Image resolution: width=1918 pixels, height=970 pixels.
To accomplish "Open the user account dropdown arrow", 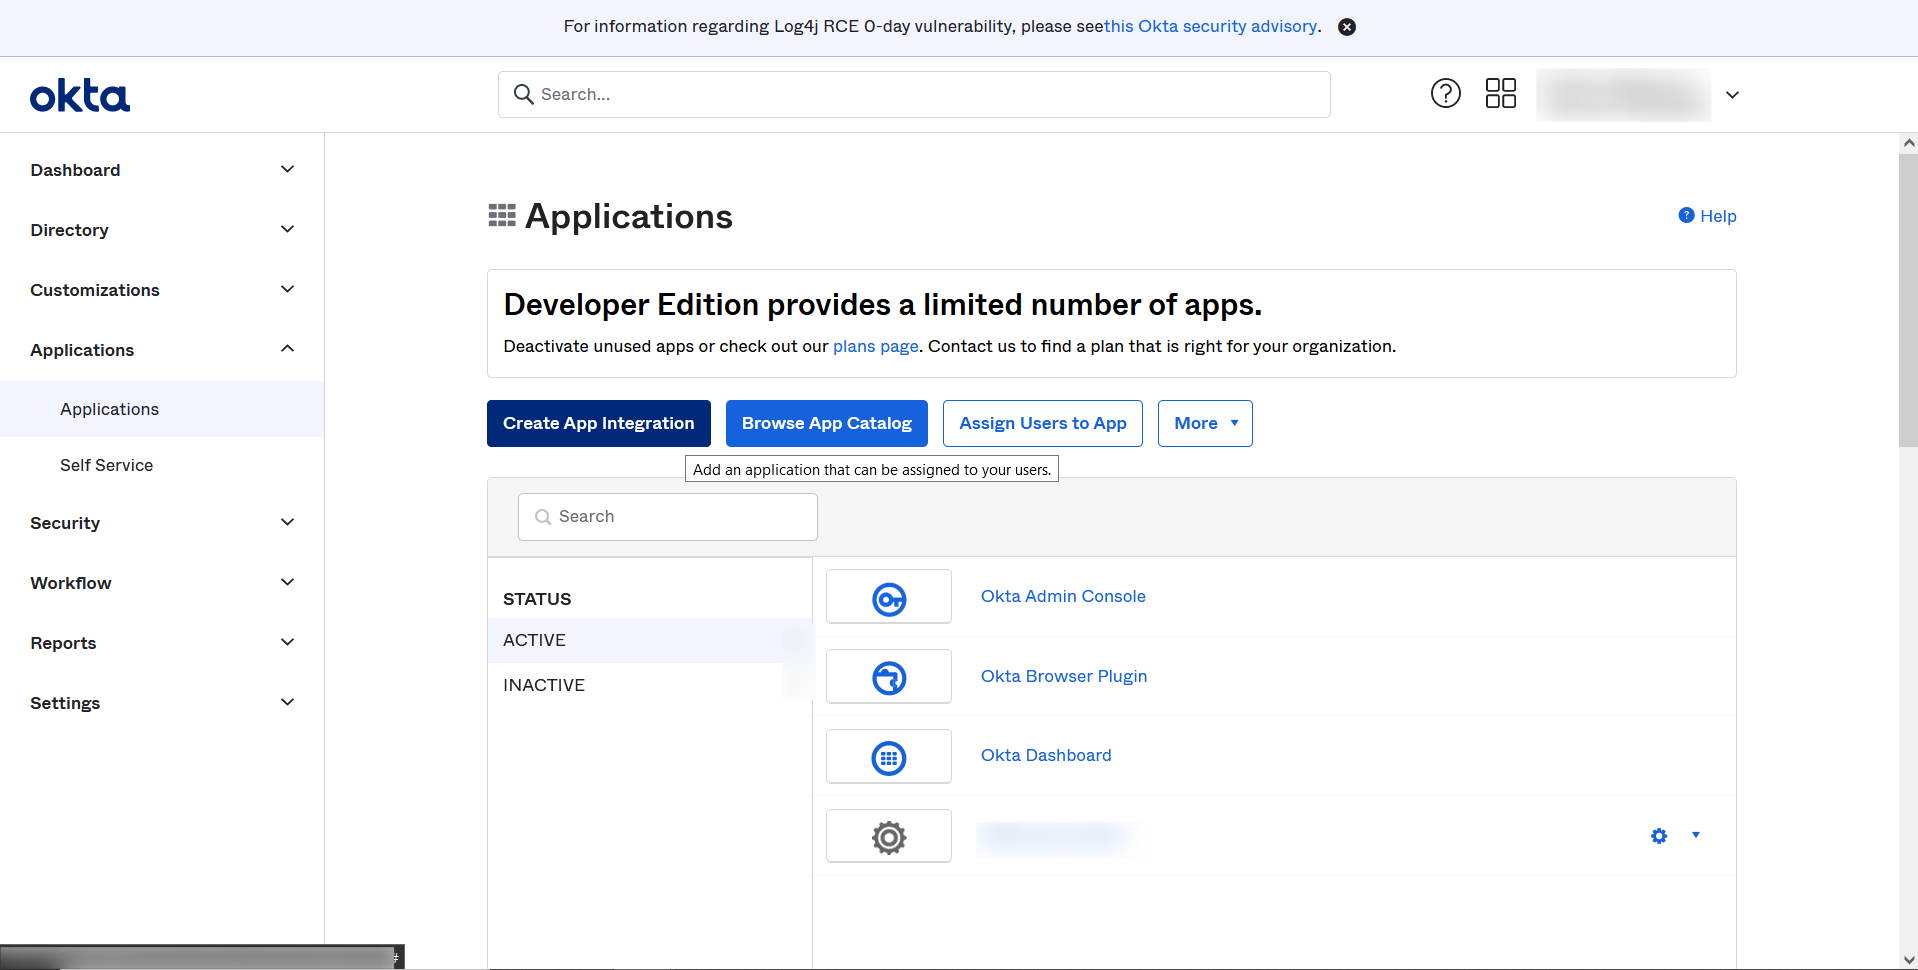I will pos(1732,95).
